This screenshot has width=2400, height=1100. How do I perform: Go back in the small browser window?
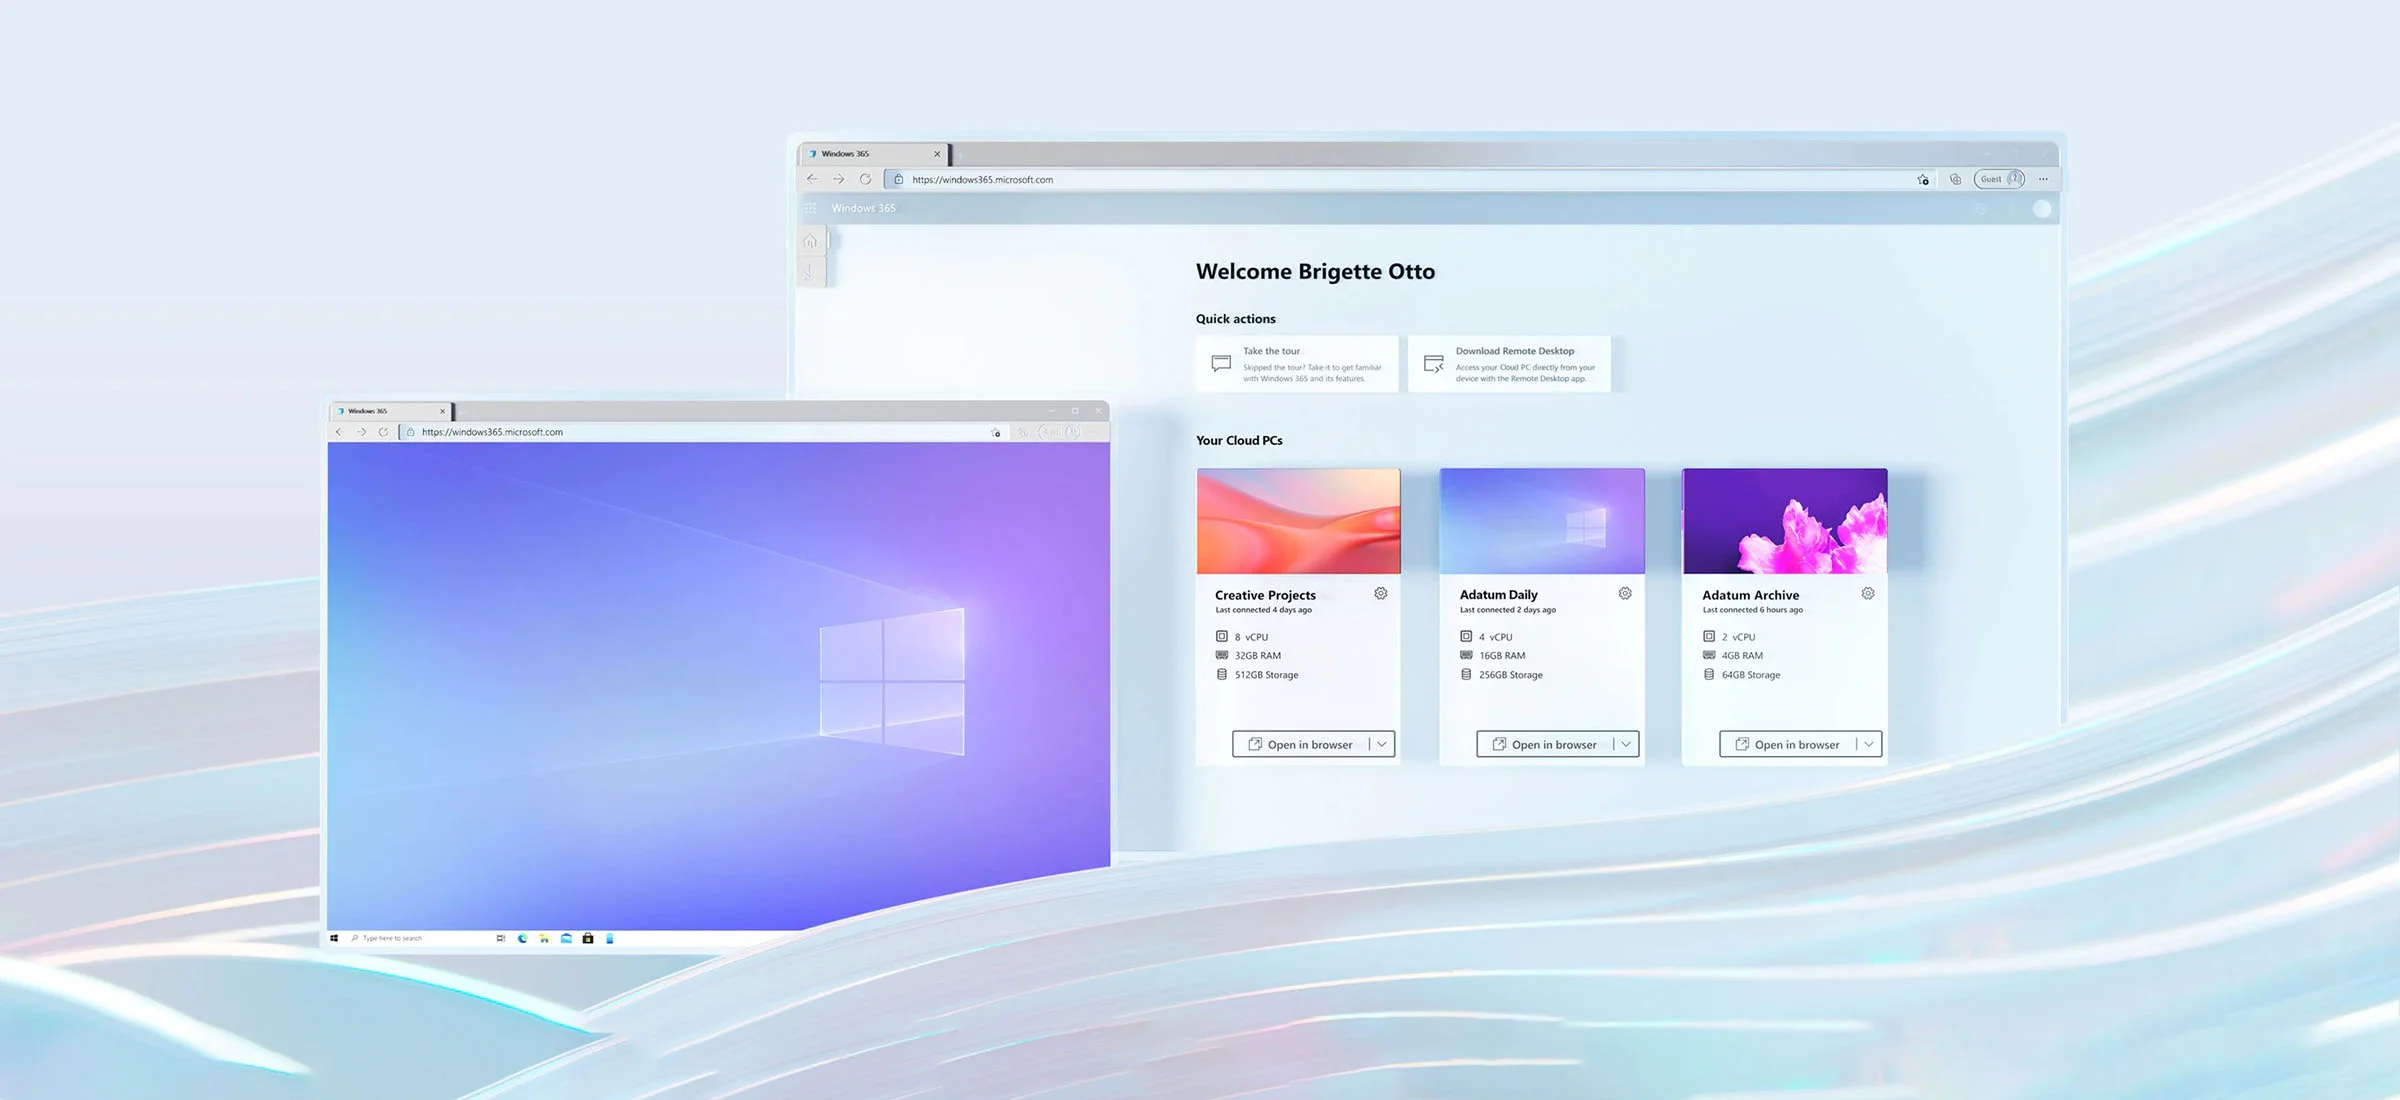[338, 432]
